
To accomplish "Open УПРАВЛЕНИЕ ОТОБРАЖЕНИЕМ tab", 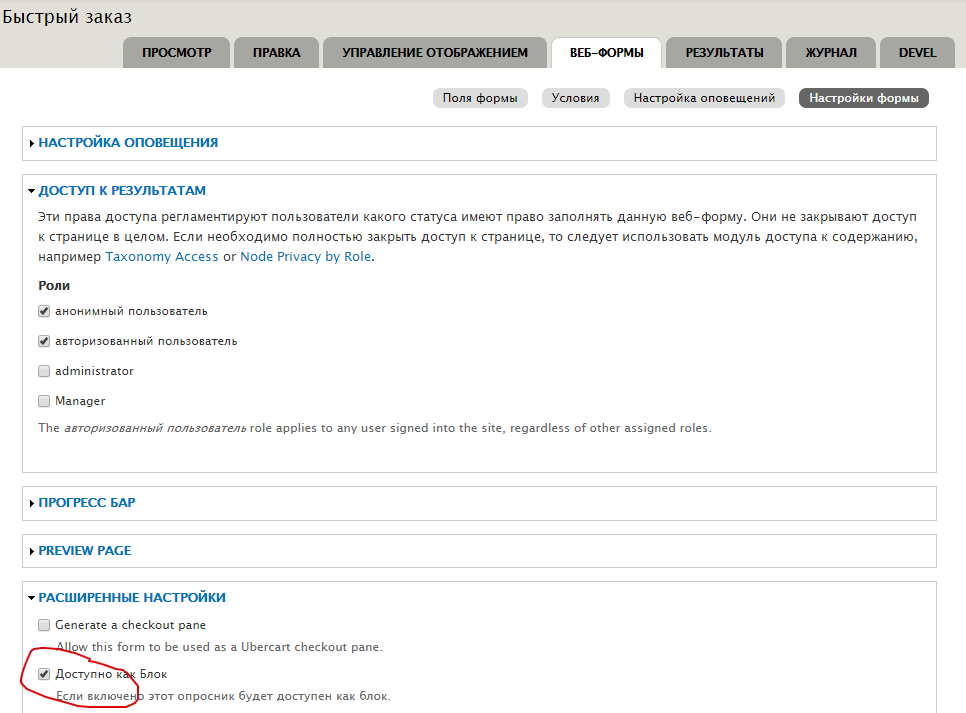I will 434,53.
